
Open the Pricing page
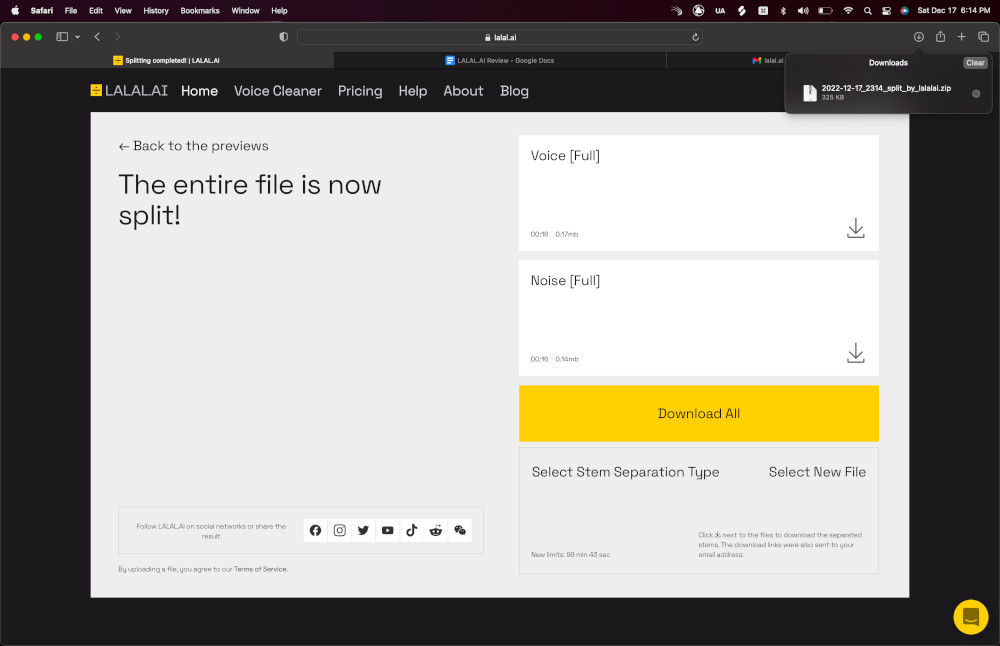pos(360,91)
